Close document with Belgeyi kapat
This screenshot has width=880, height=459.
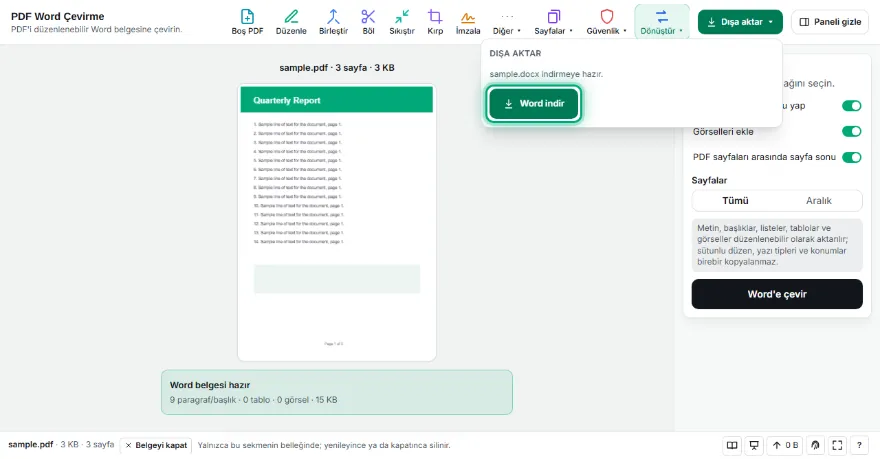pyautogui.click(x=156, y=445)
